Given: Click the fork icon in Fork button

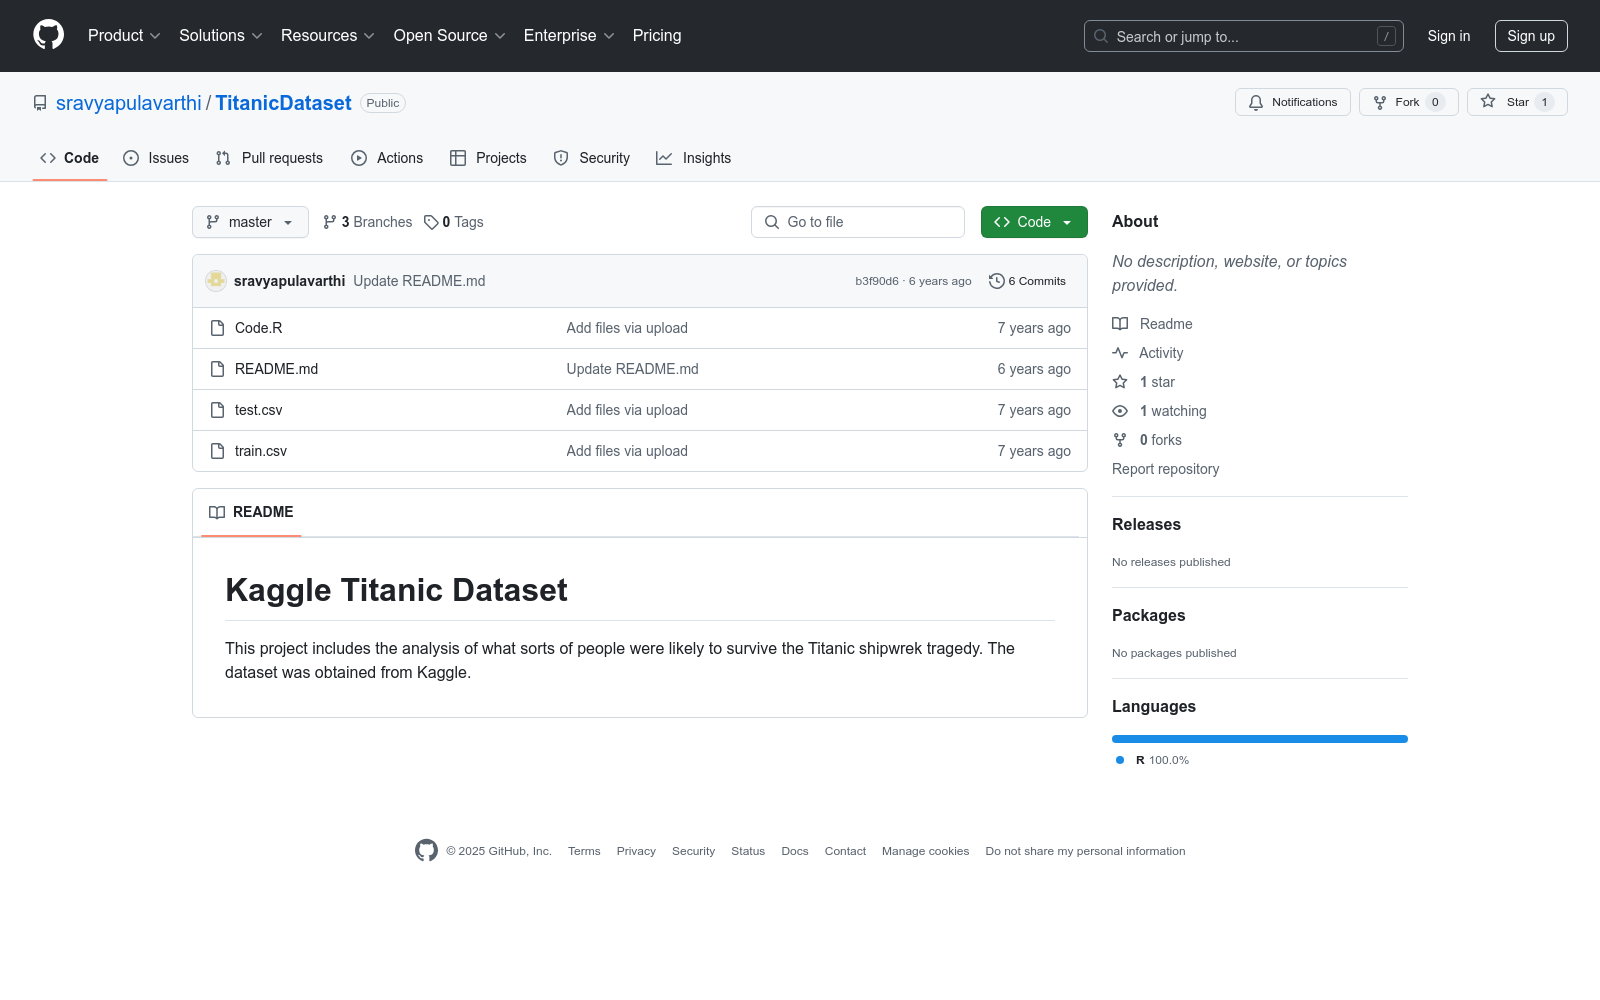Looking at the screenshot, I should click(1380, 102).
